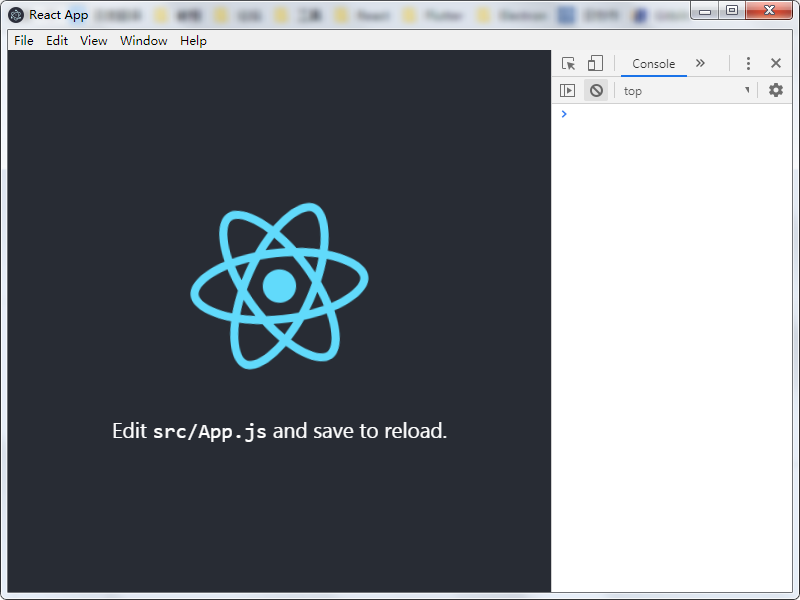Open the File menu
This screenshot has height=600, width=800.
(23, 40)
